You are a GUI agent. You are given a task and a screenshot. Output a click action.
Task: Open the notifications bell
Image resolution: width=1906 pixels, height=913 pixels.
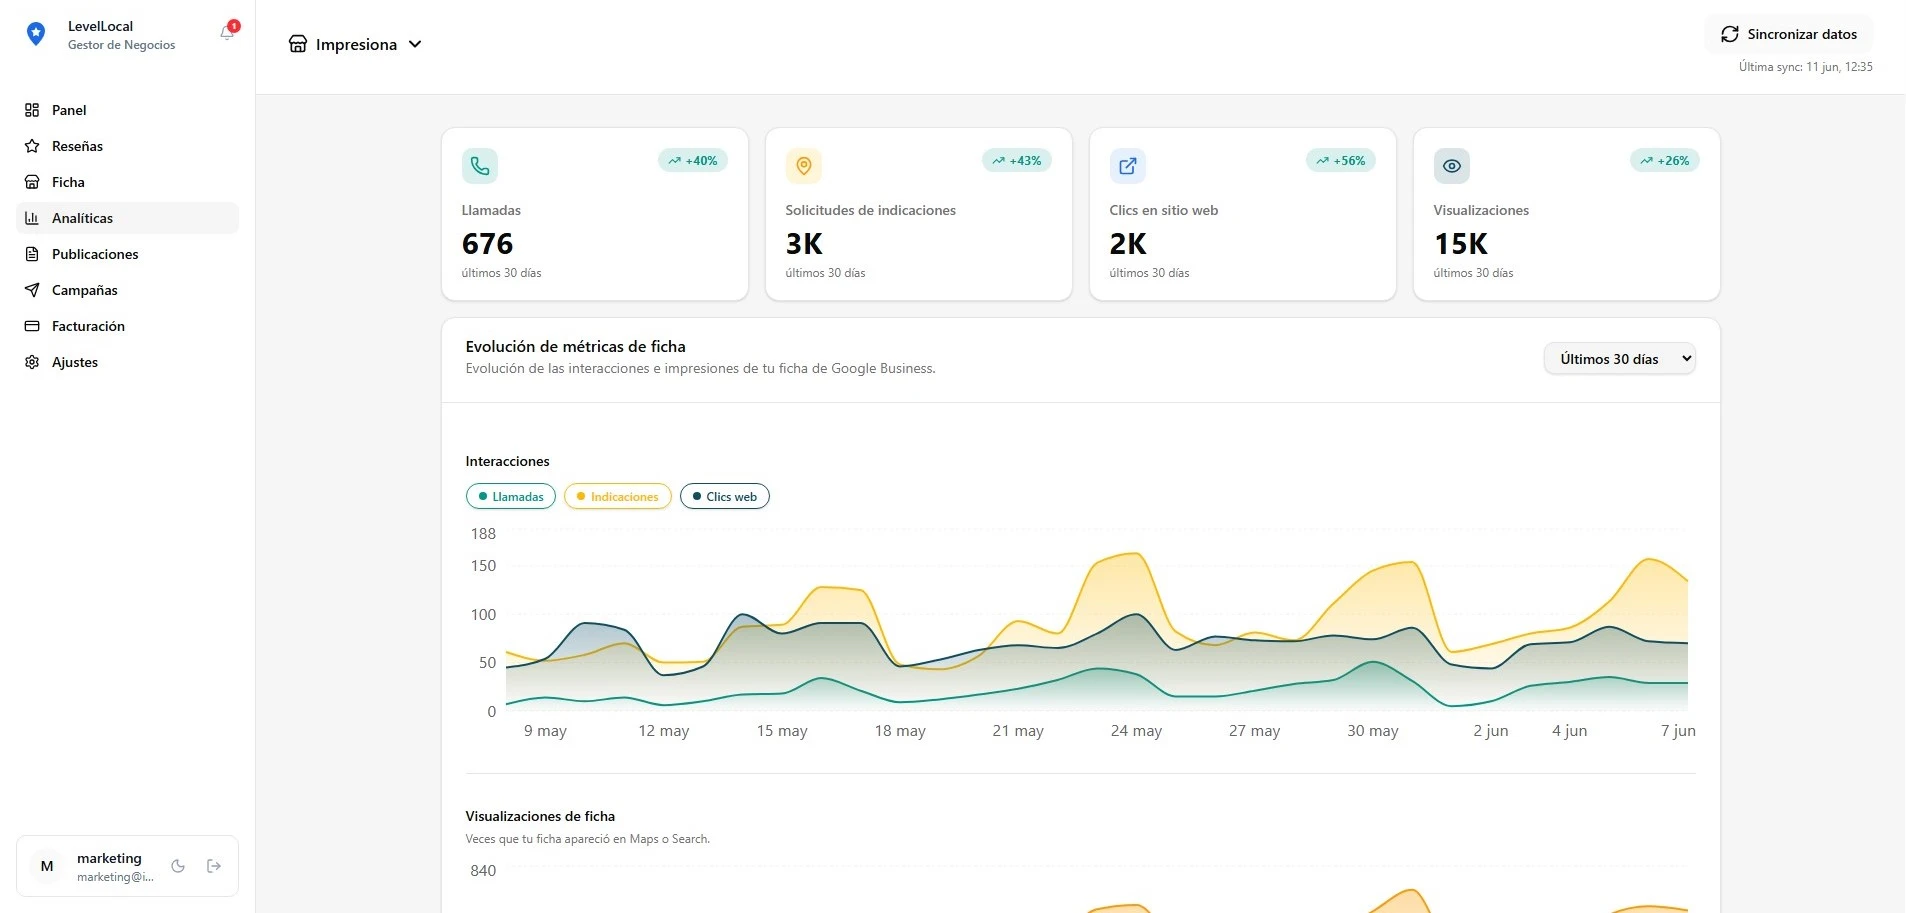[227, 33]
